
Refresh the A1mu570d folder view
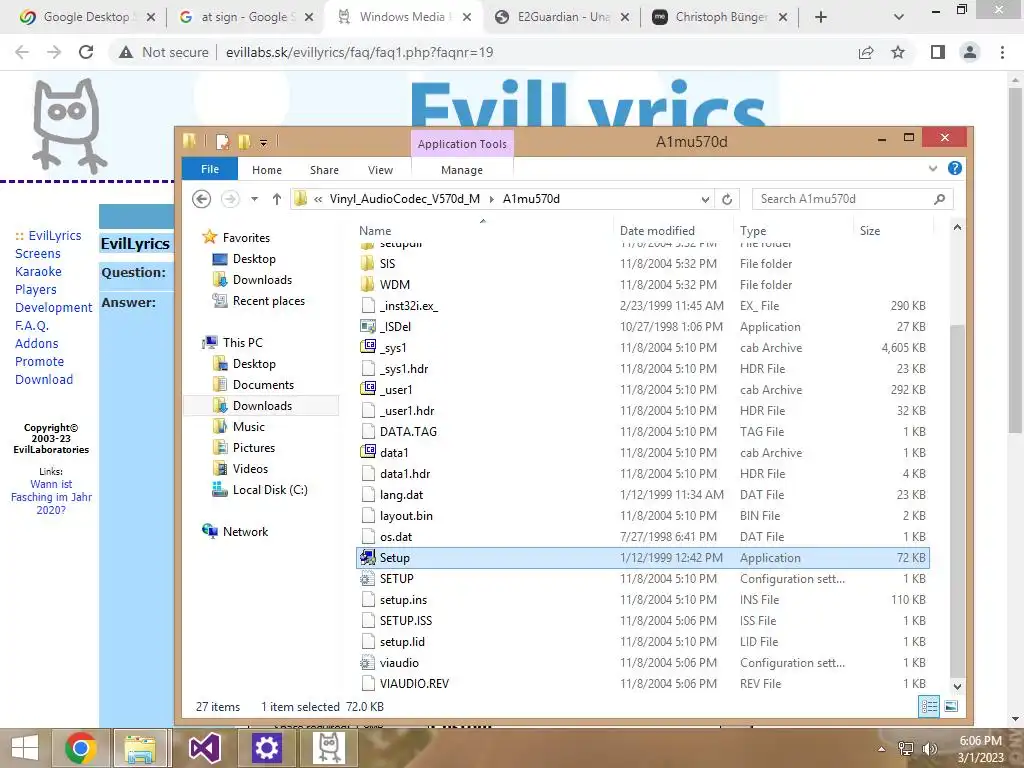(x=727, y=199)
